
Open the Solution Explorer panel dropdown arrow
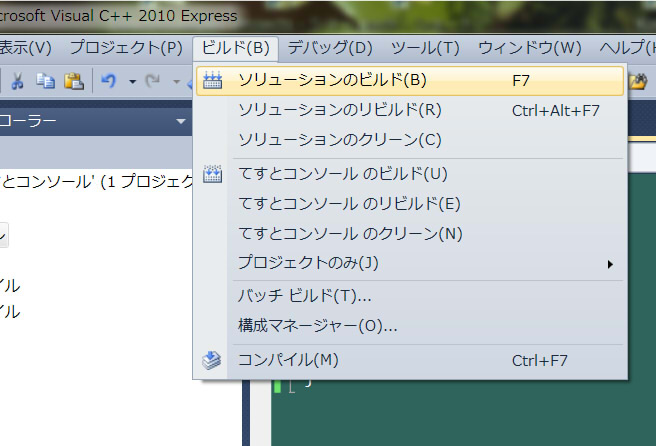click(181, 121)
